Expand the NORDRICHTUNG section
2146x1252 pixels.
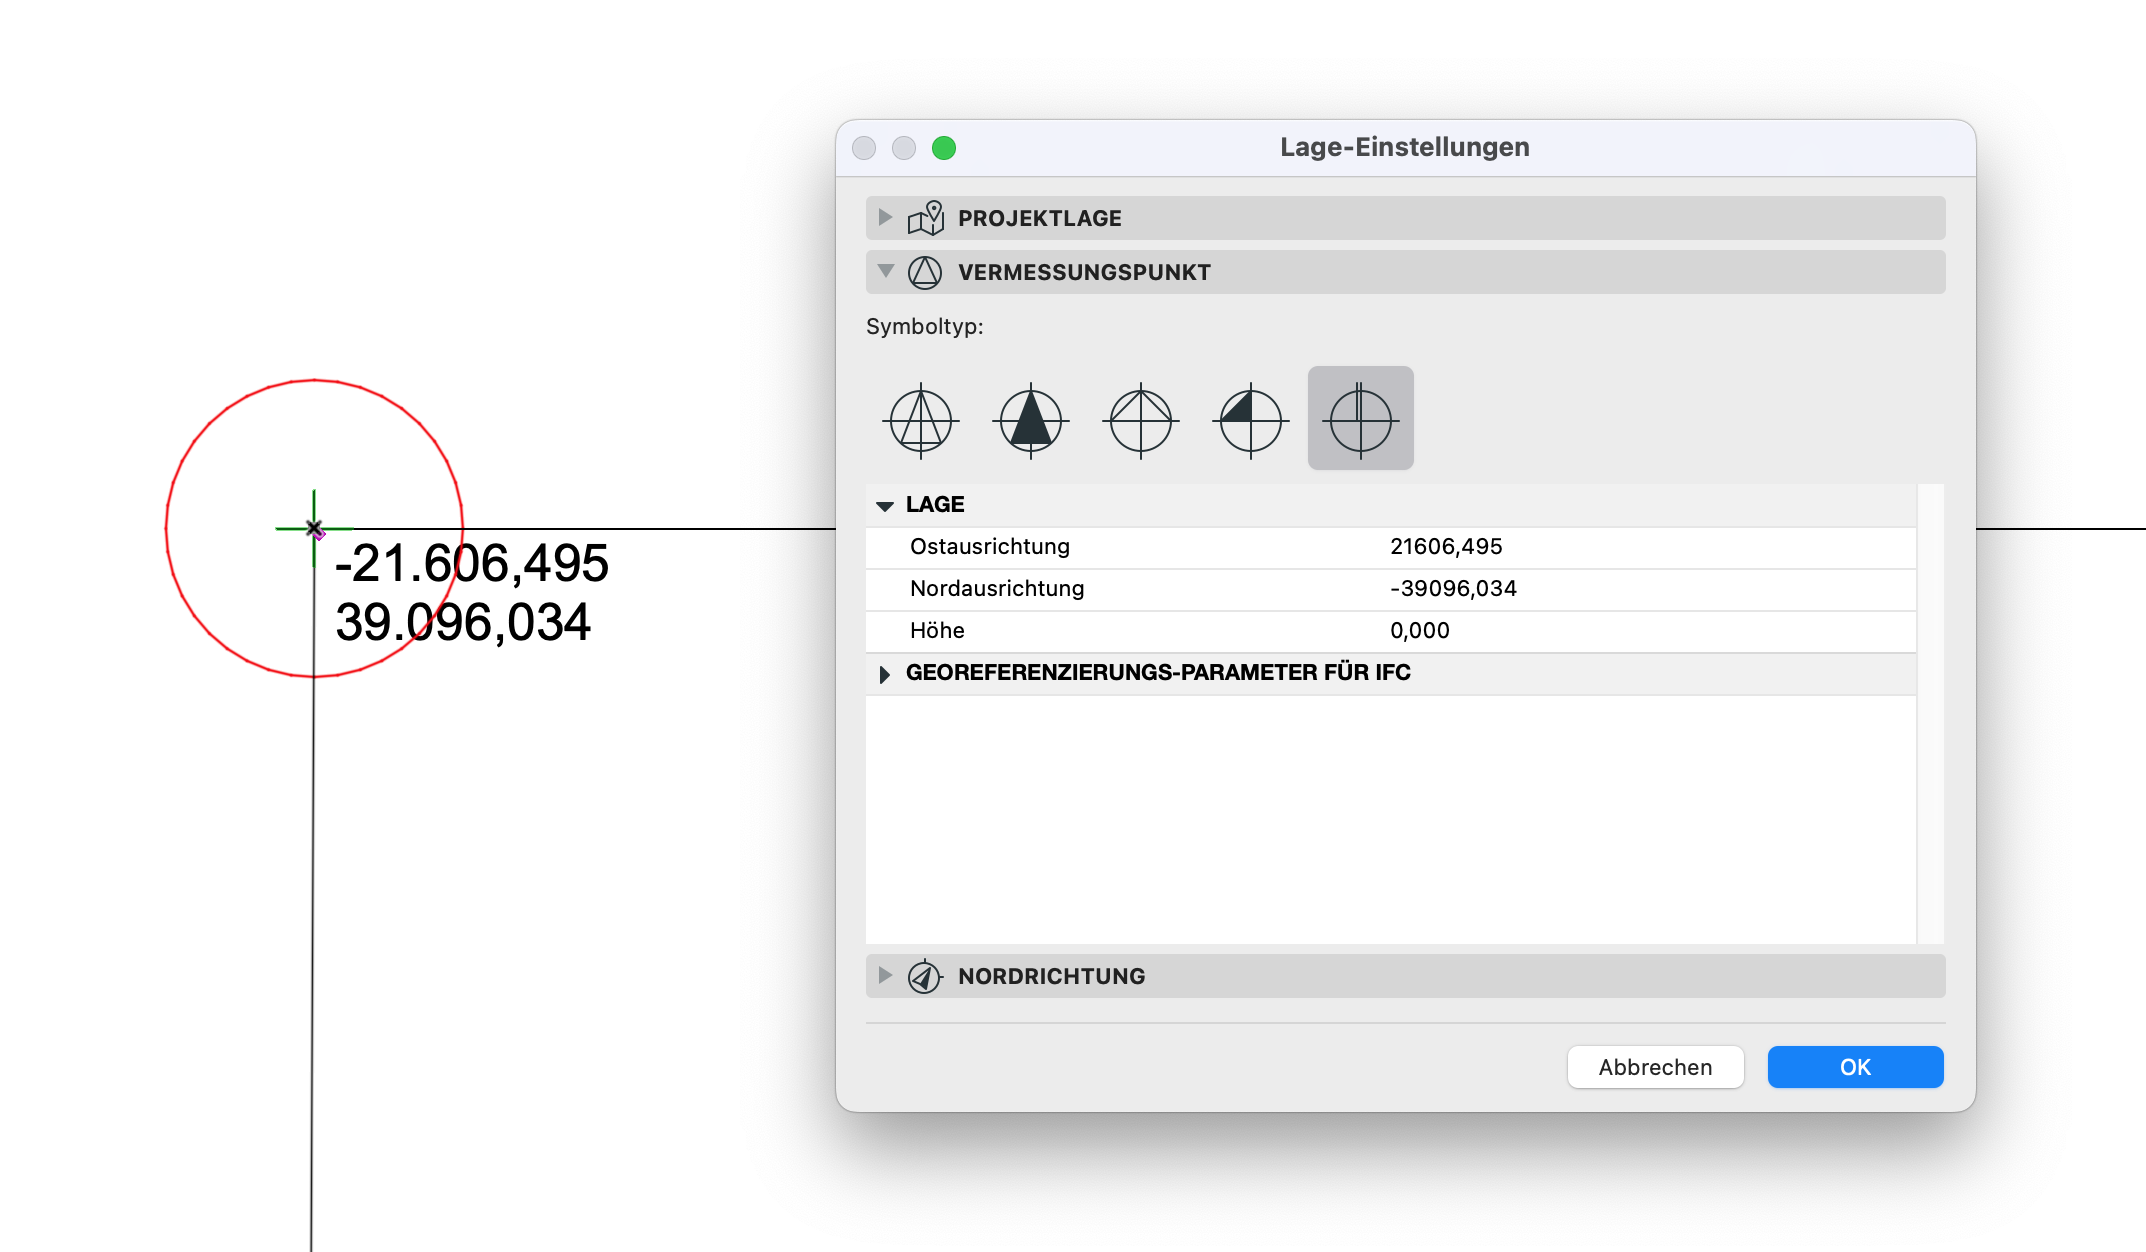pos(885,975)
